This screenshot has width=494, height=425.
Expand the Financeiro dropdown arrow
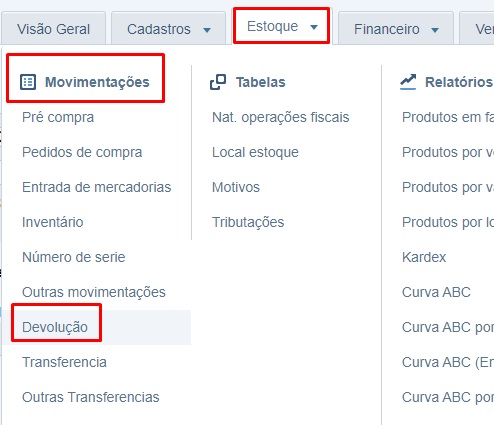[x=435, y=30]
